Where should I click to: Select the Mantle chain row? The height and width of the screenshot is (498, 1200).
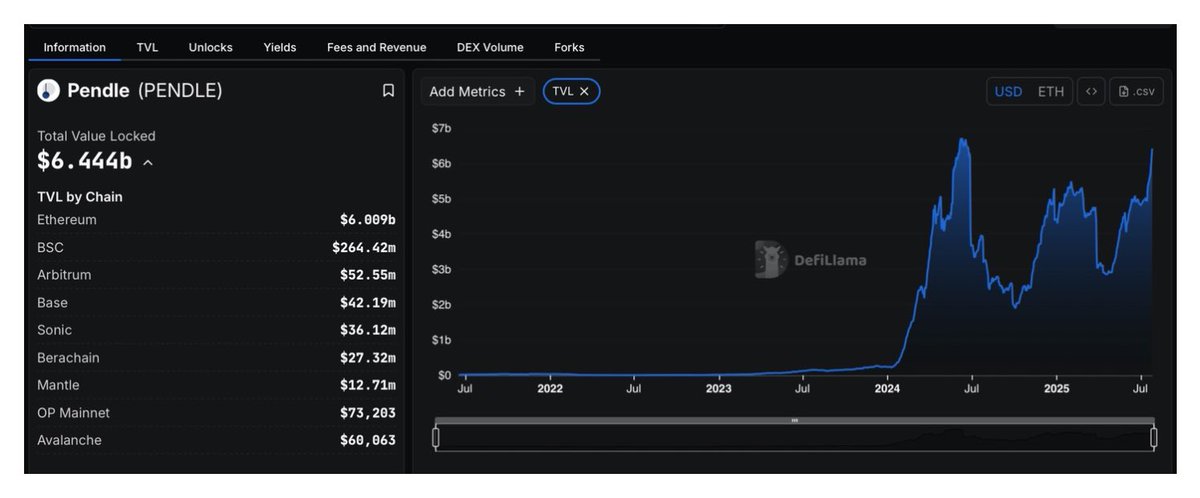pos(216,385)
